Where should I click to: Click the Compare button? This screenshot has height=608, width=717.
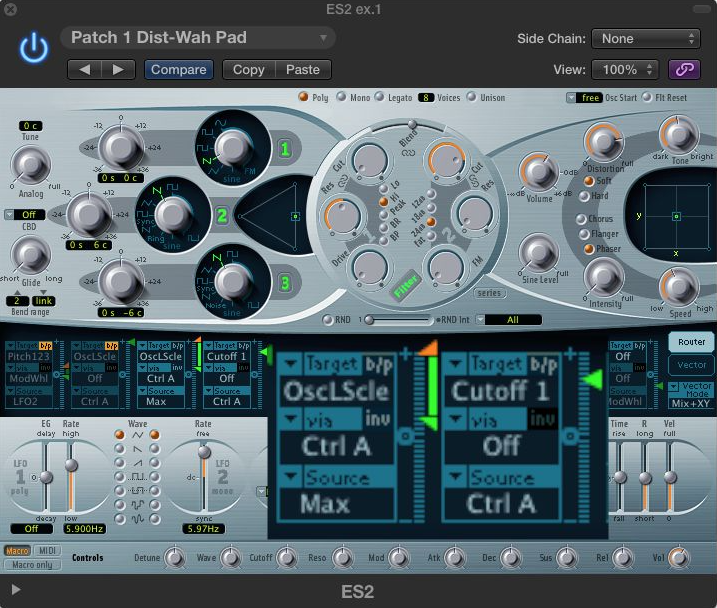click(179, 69)
